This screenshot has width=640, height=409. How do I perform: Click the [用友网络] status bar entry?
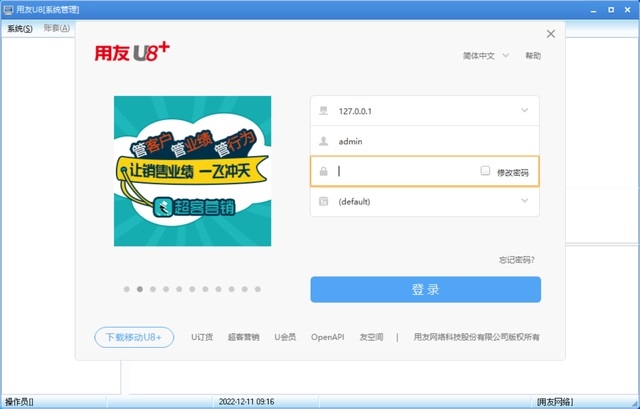pyautogui.click(x=555, y=402)
